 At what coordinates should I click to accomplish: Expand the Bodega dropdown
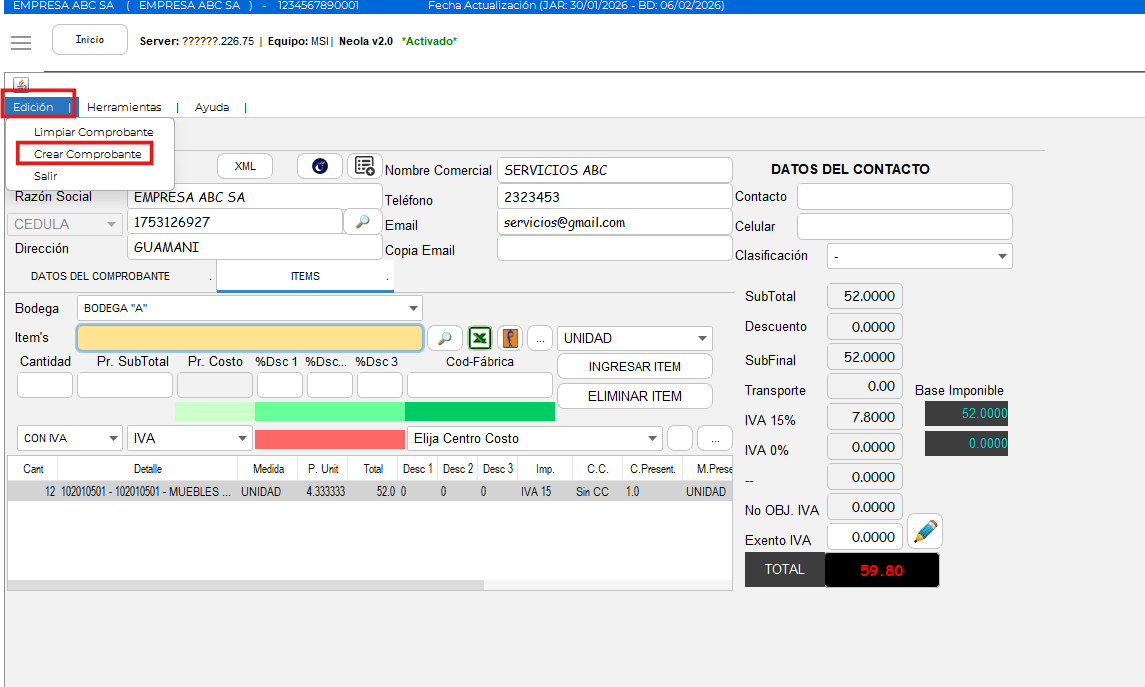pos(413,308)
